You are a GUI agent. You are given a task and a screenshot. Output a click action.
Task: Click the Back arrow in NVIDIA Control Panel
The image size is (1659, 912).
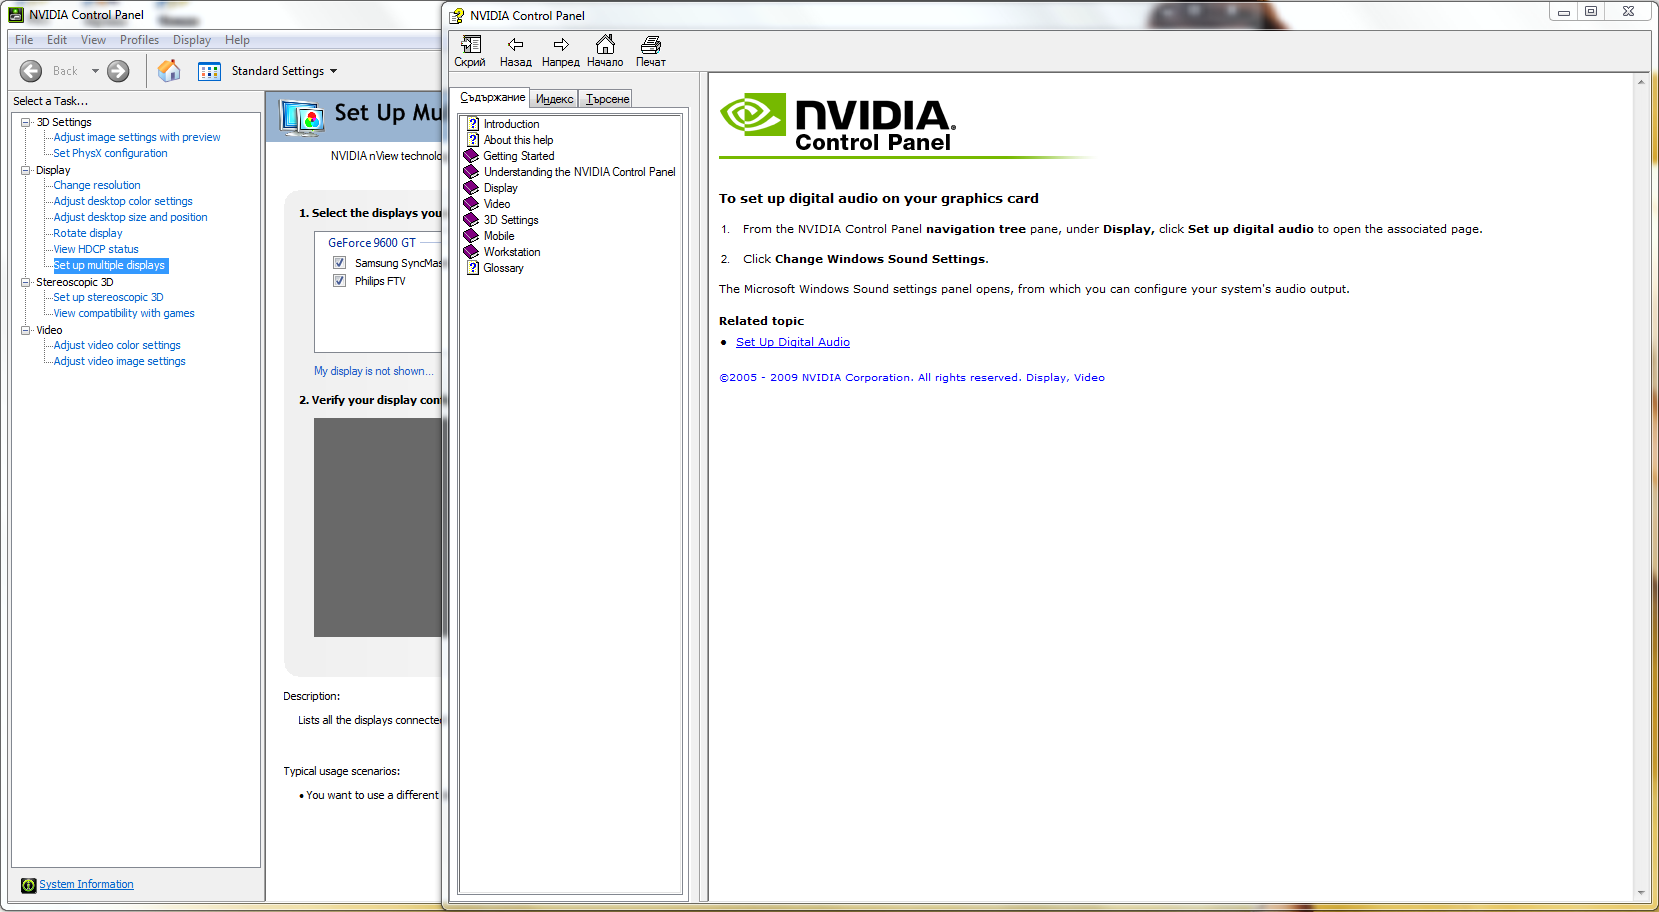pos(31,71)
